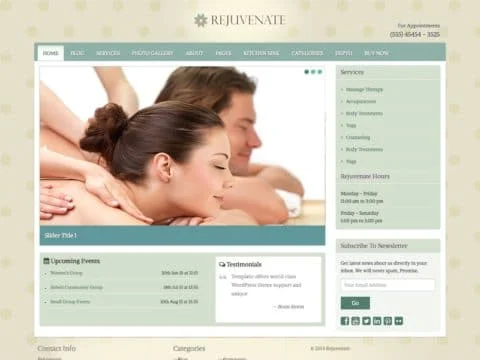The image size is (480, 360).
Task: Open the About menu item
Action: 194,53
